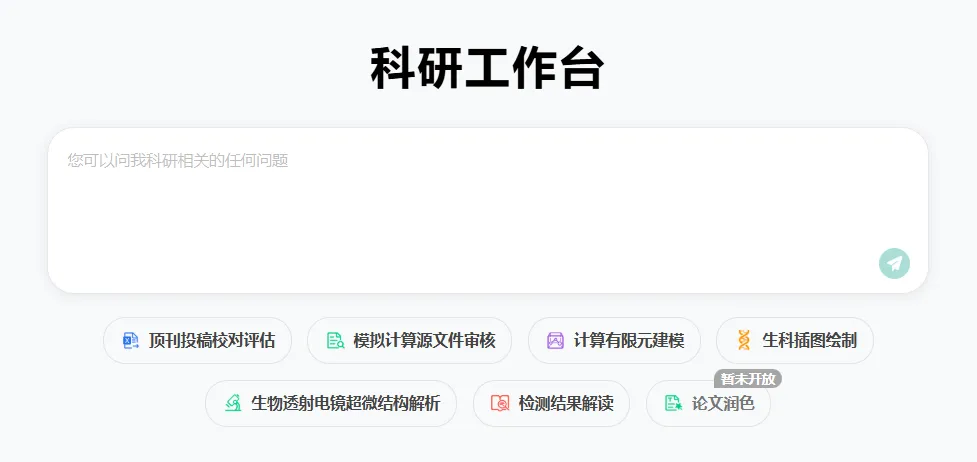Click the 论文润色 text label
Image resolution: width=977 pixels, height=462 pixels.
[720, 404]
